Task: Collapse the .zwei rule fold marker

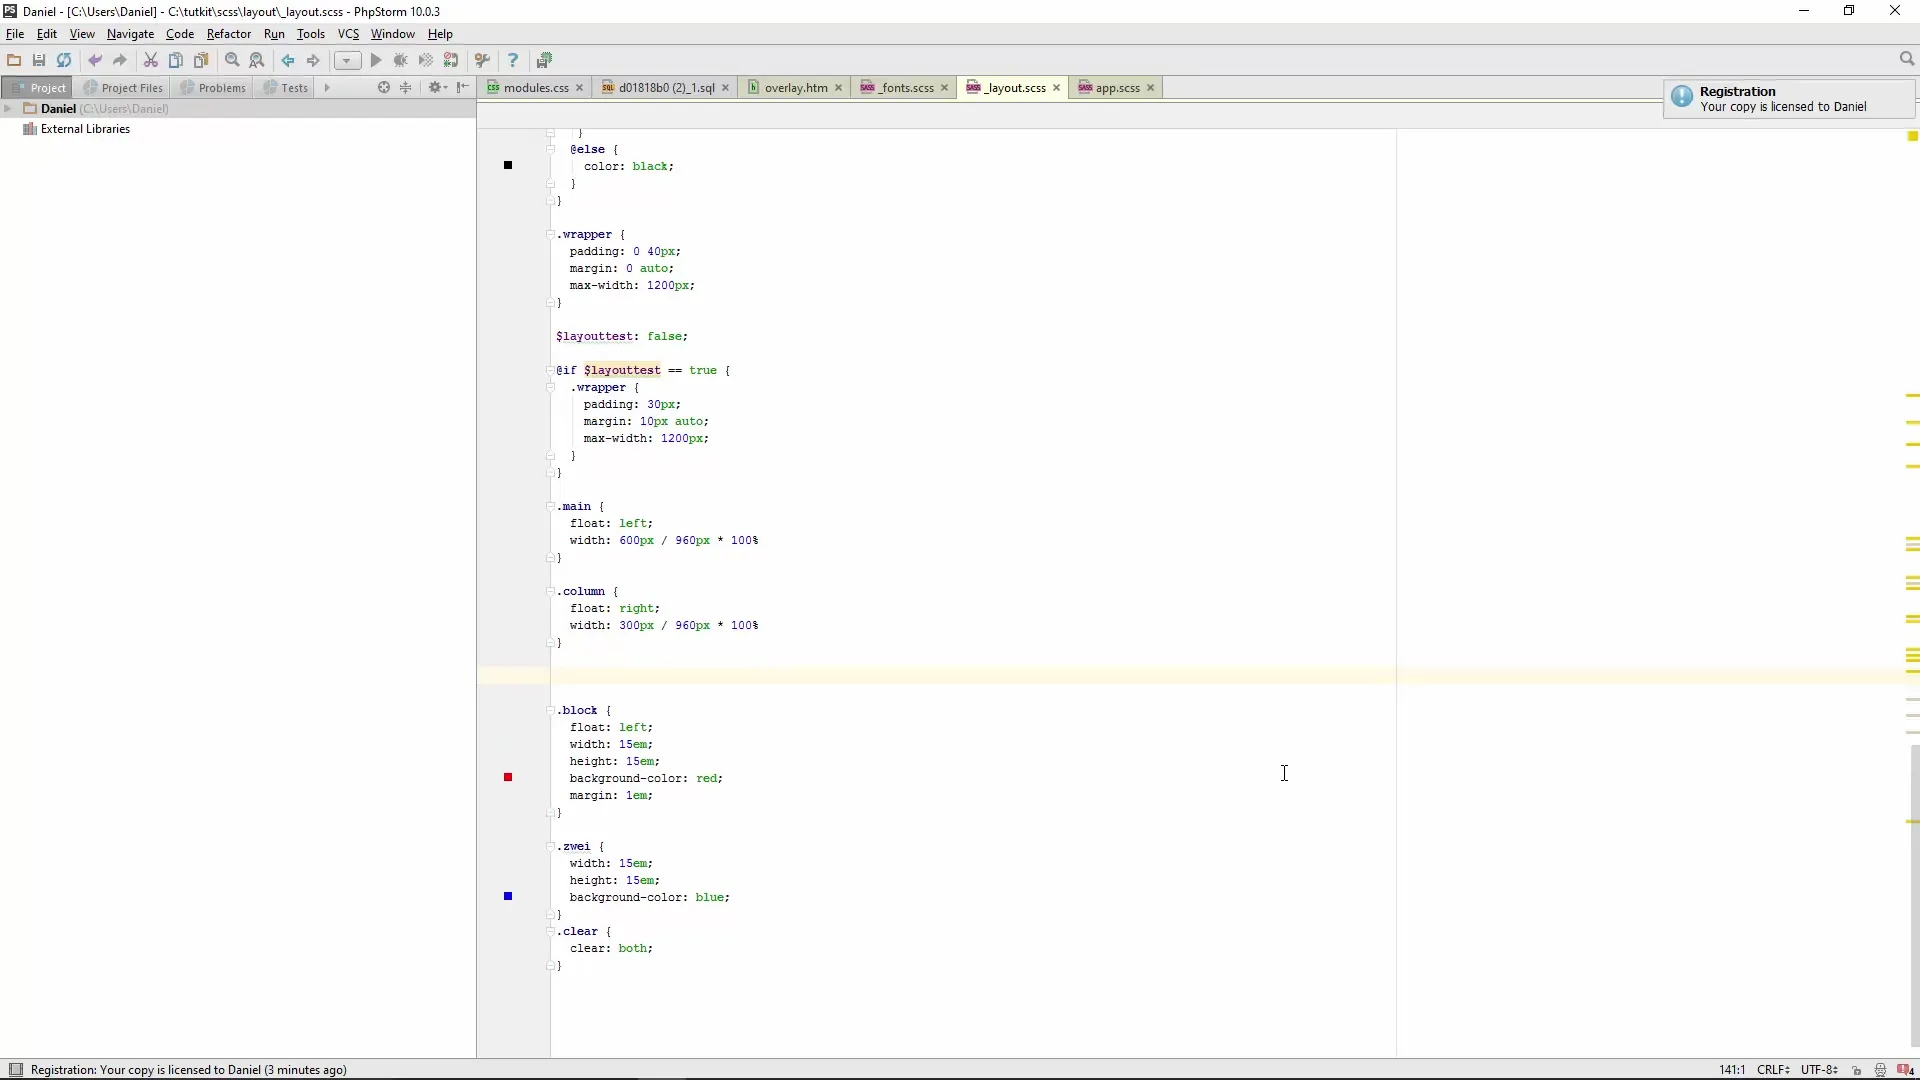Action: click(x=550, y=847)
